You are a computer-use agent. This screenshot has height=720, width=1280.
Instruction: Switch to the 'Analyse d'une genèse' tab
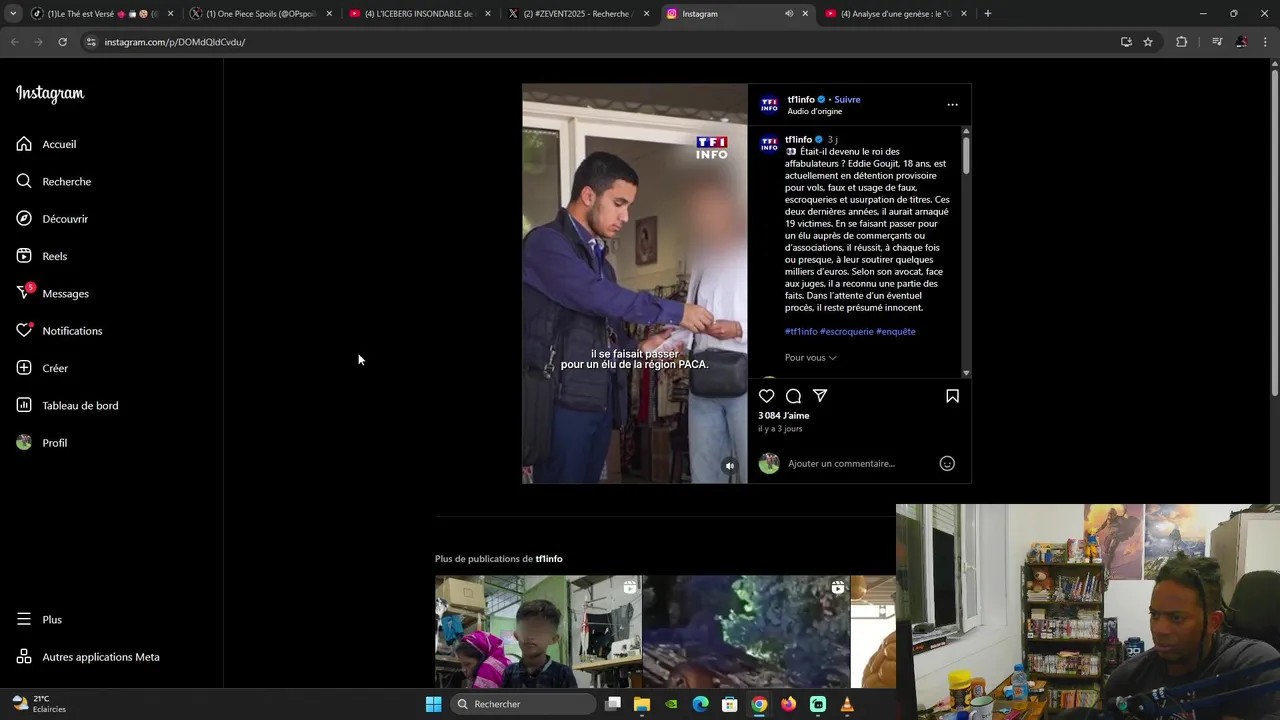[896, 14]
